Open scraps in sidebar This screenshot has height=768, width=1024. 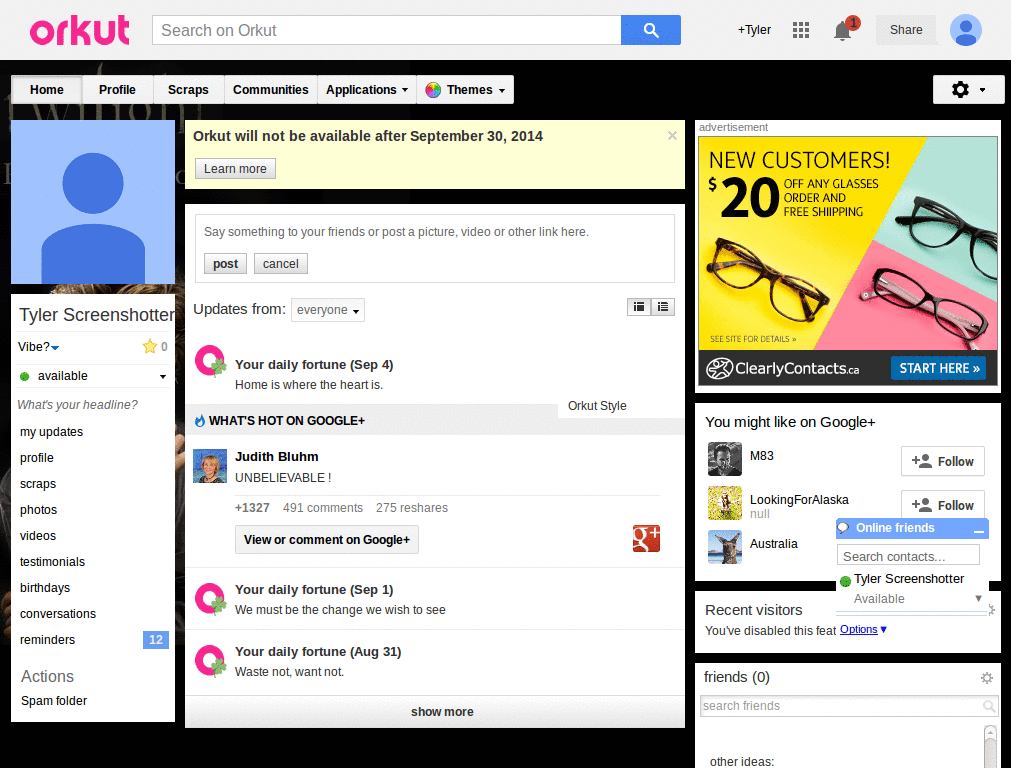pyautogui.click(x=38, y=484)
